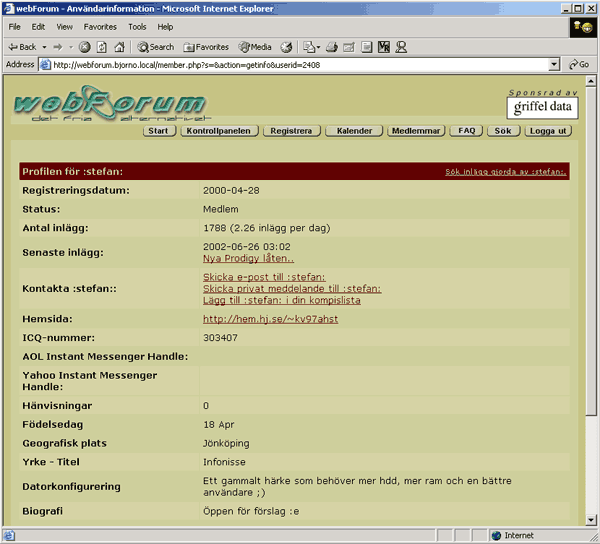
Task: Click the page icon in Address bar
Action: pos(46,65)
